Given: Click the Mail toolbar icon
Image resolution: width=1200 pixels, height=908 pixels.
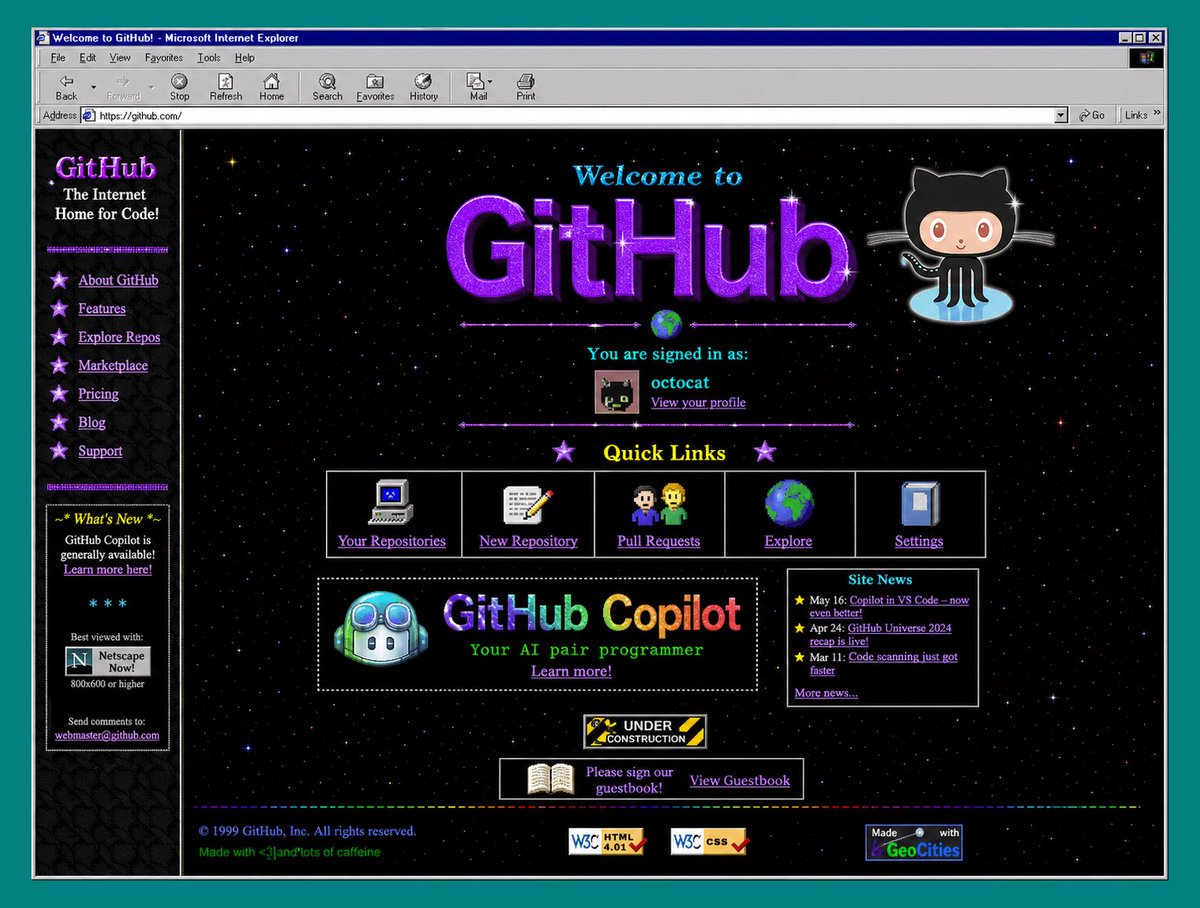Looking at the screenshot, I should (x=477, y=81).
